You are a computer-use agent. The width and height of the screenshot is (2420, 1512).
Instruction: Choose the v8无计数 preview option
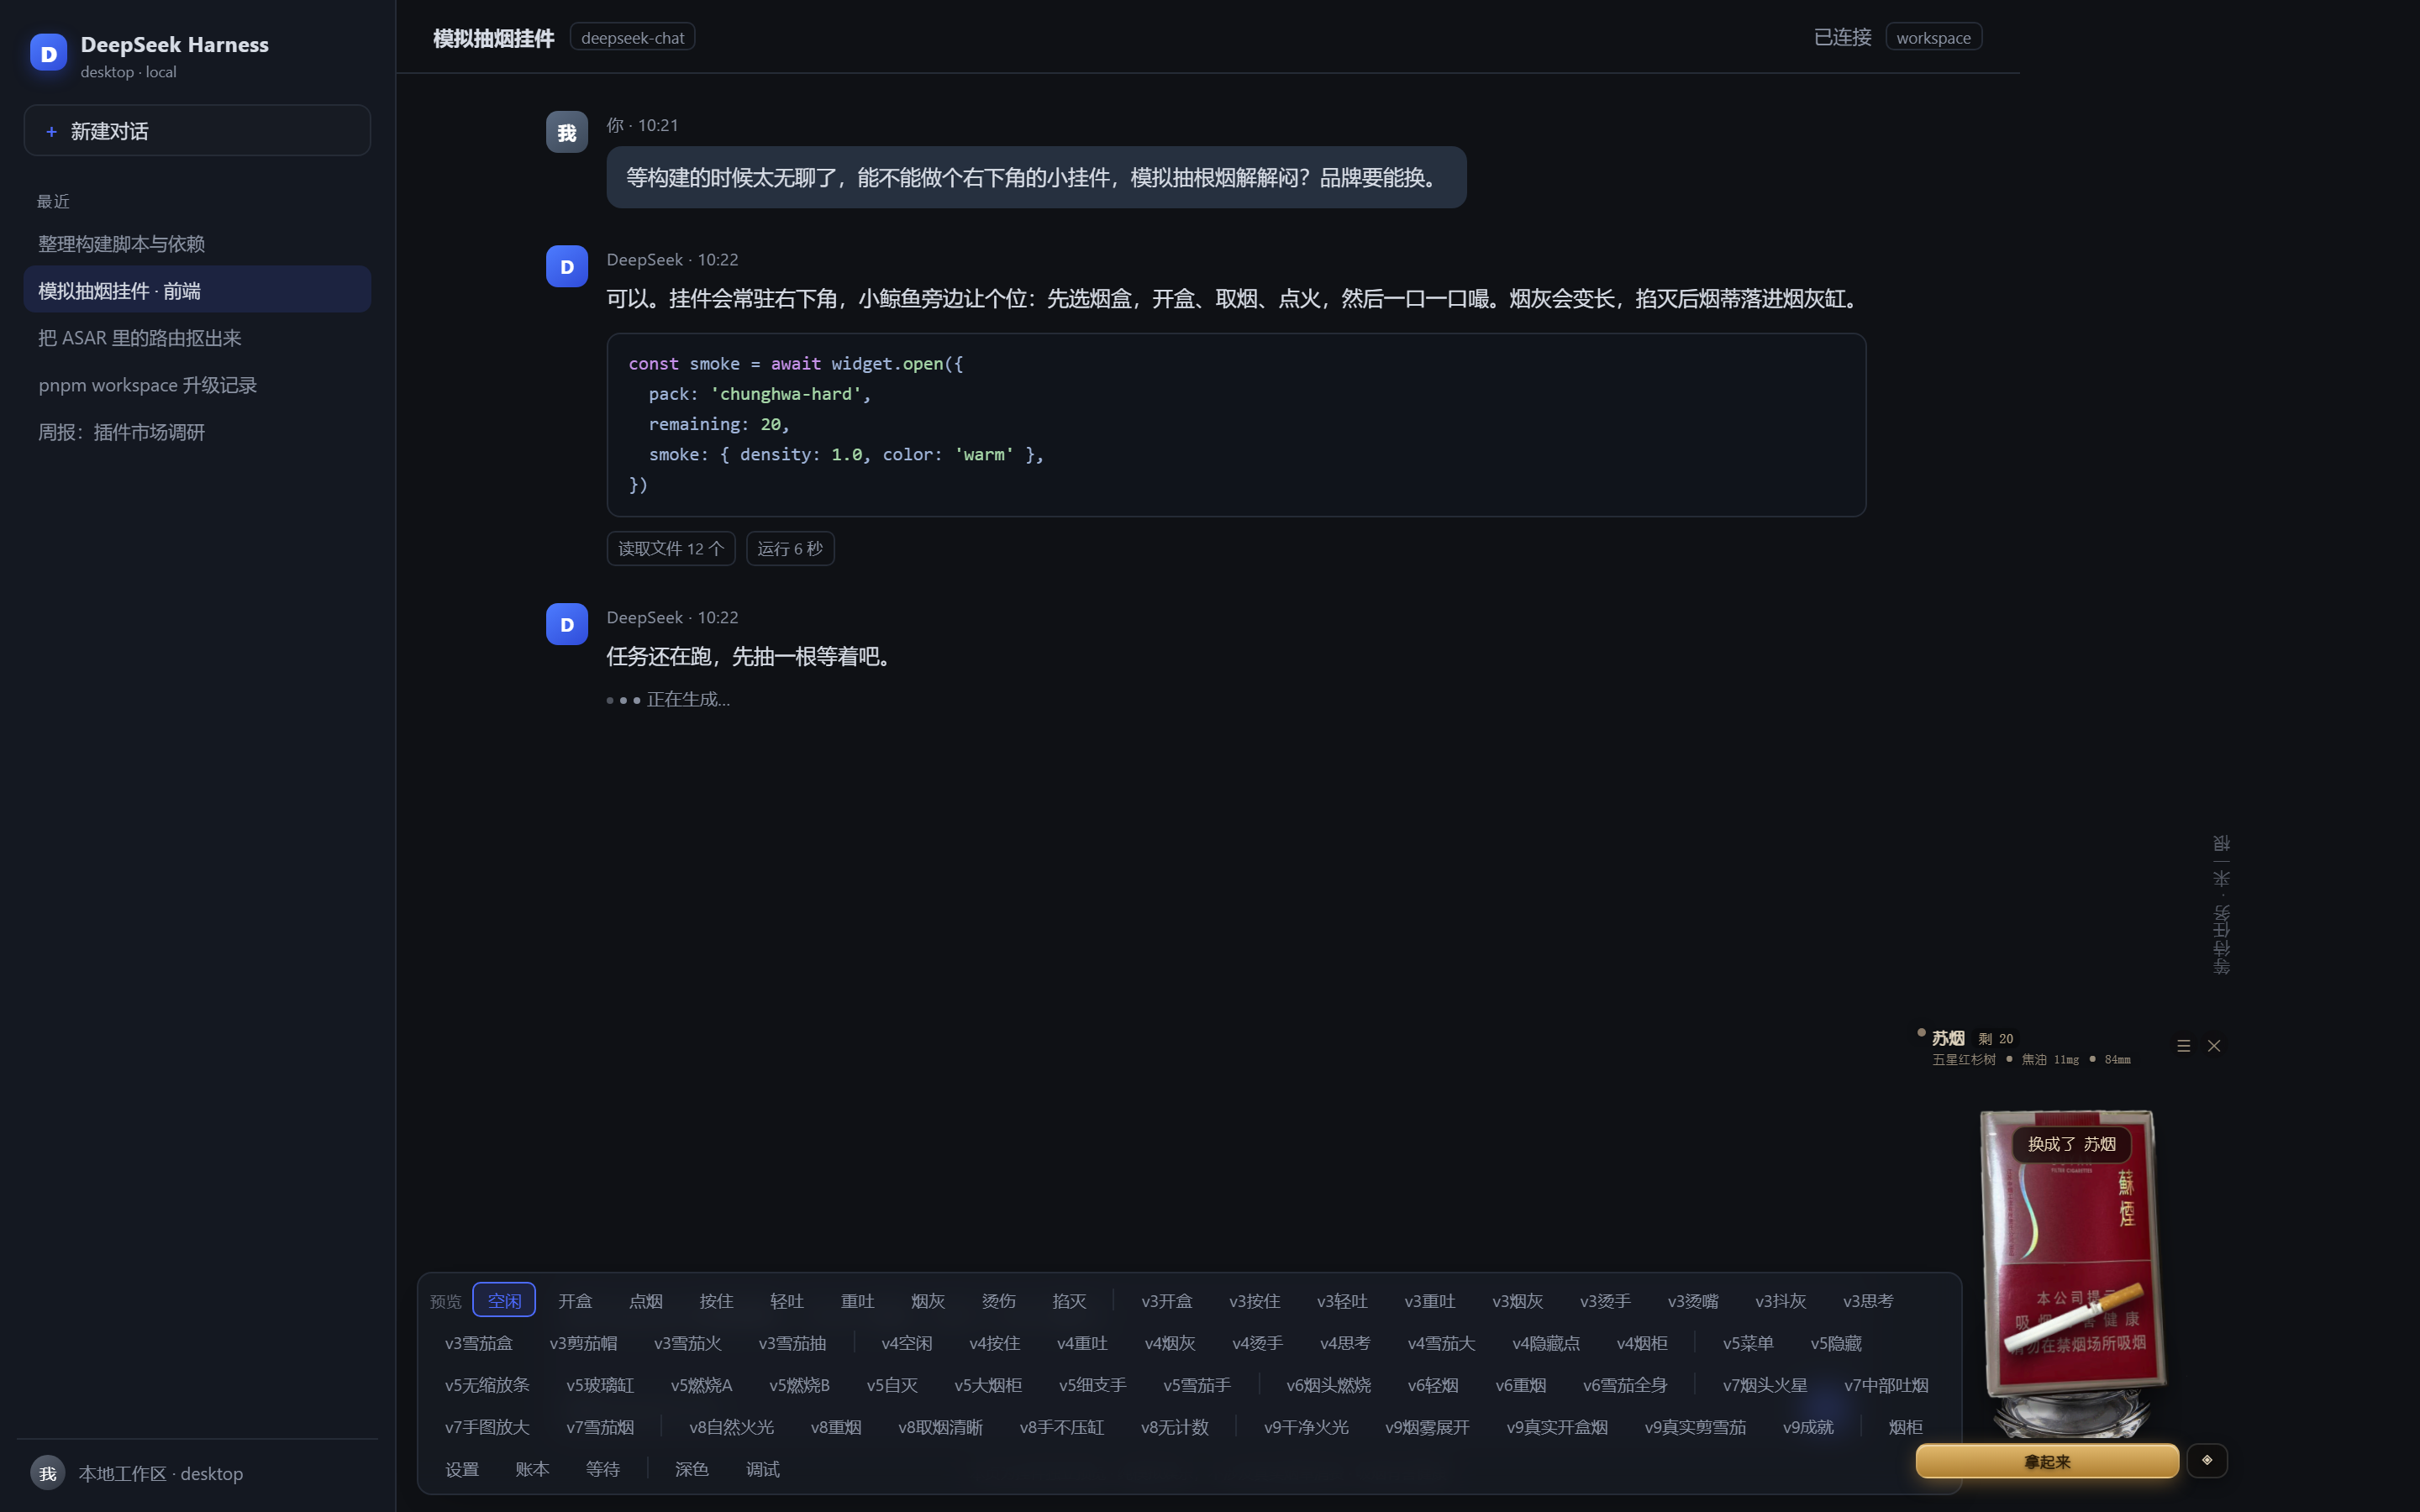coord(1175,1427)
